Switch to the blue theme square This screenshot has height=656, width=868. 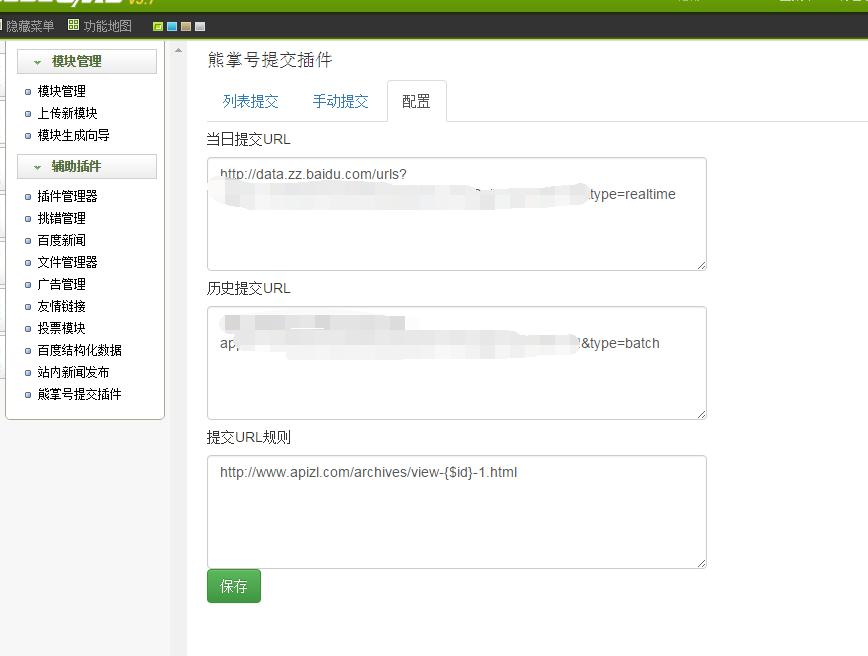click(172, 25)
